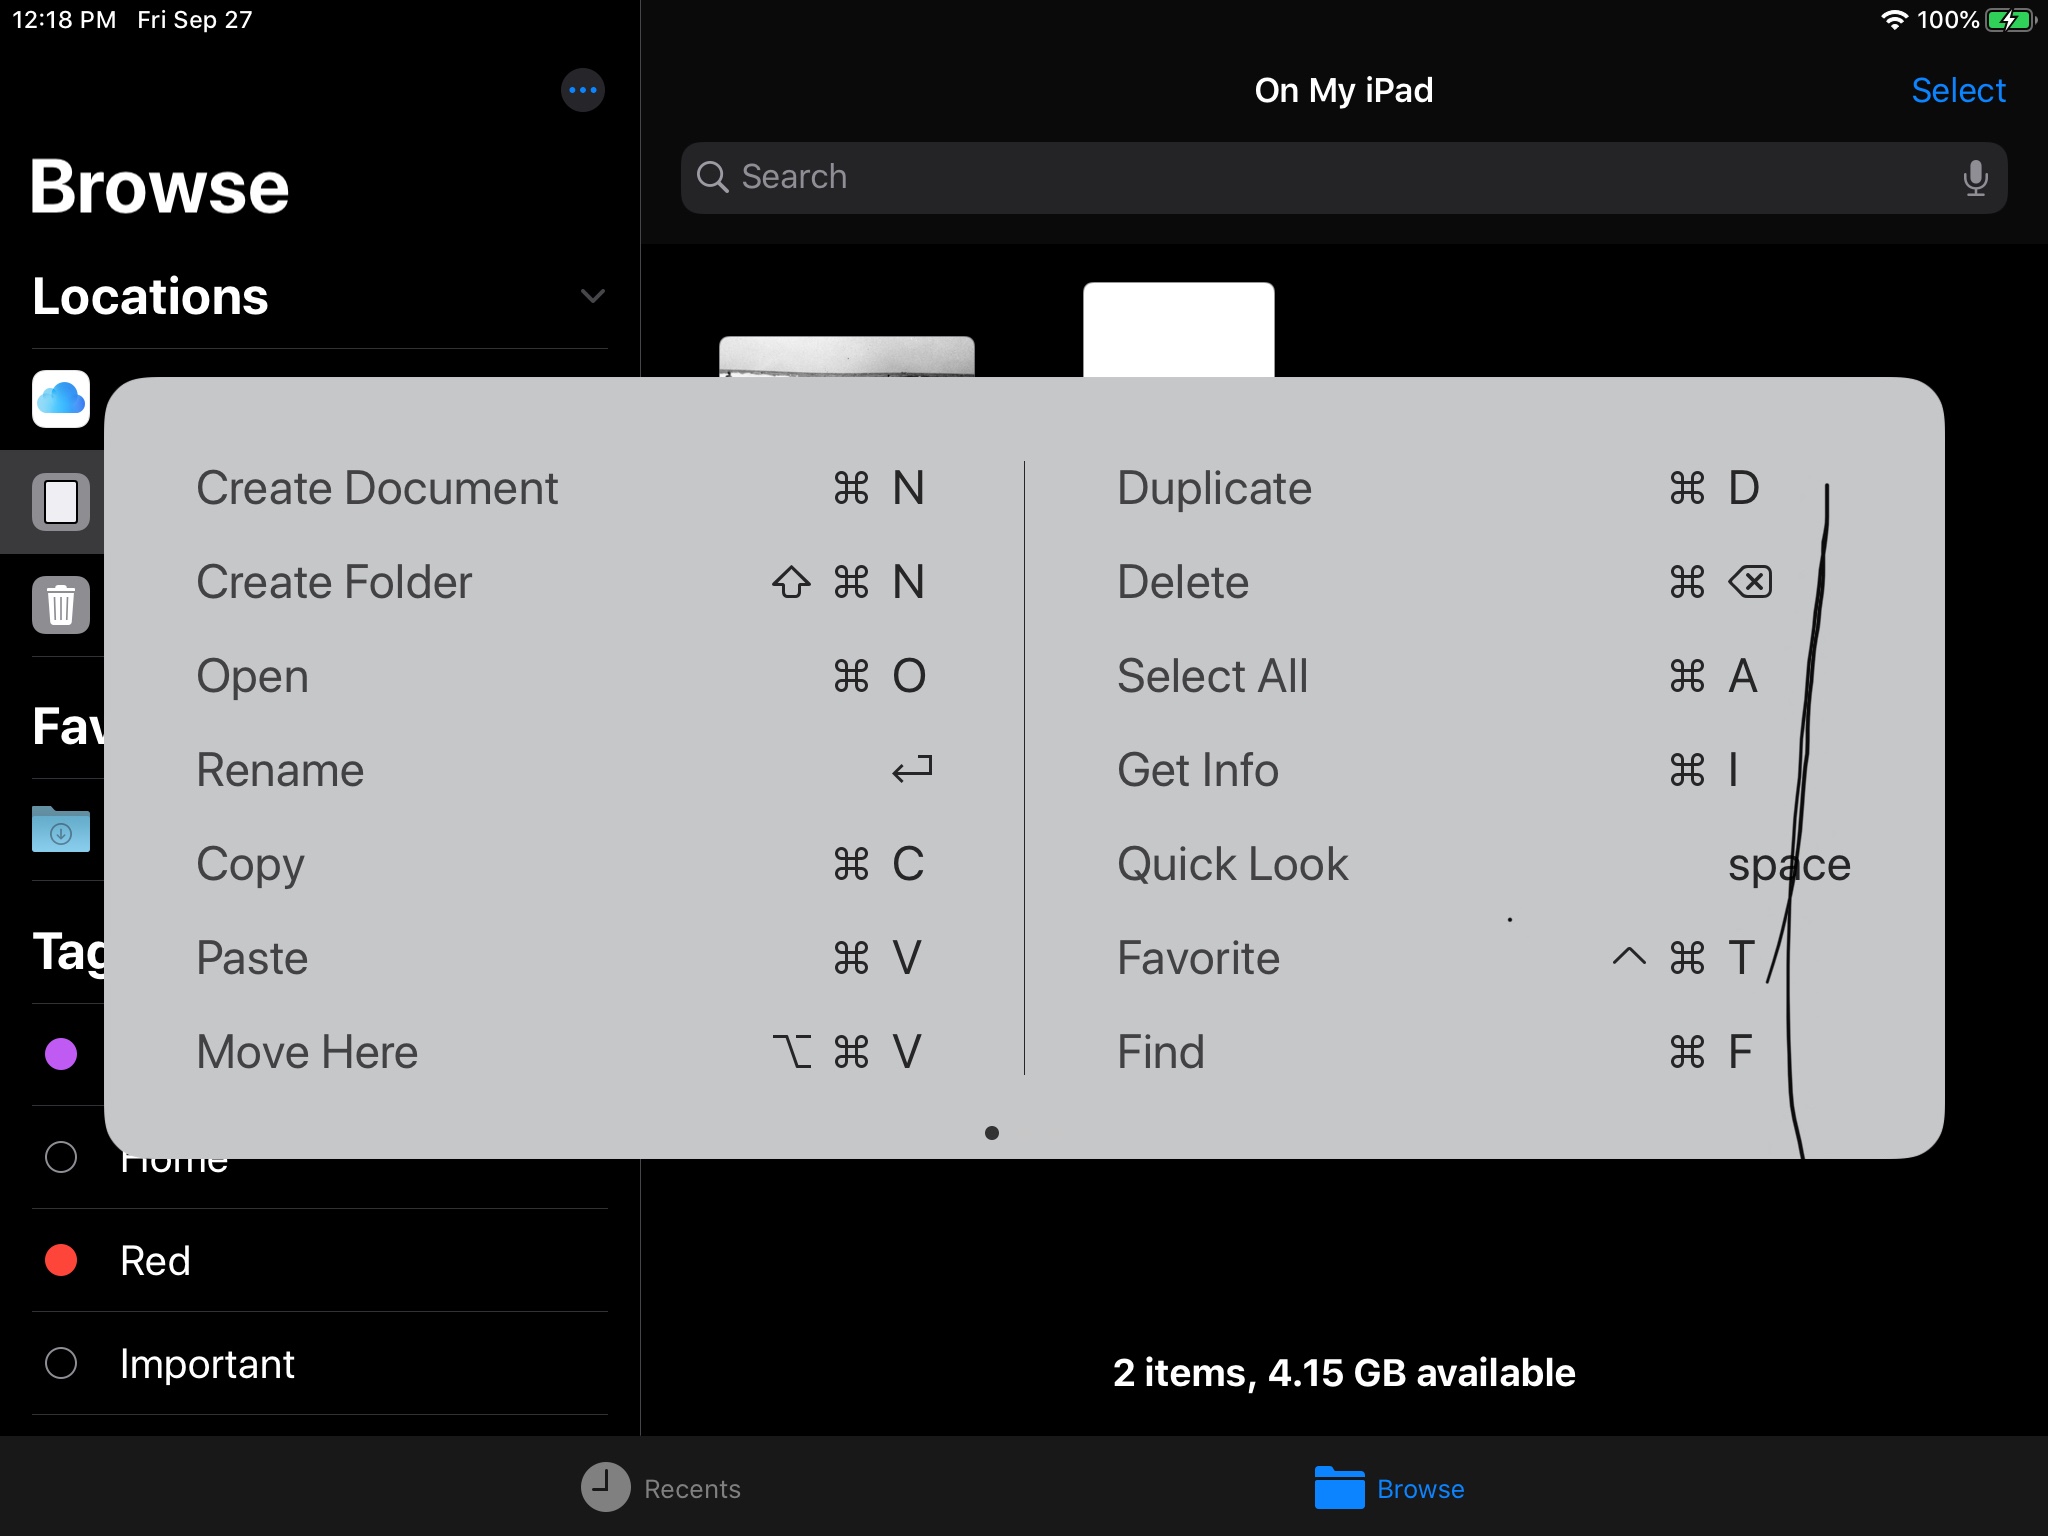The width and height of the screenshot is (2048, 1536).
Task: Pick Get Info from the shortcuts menu
Action: tap(1197, 770)
